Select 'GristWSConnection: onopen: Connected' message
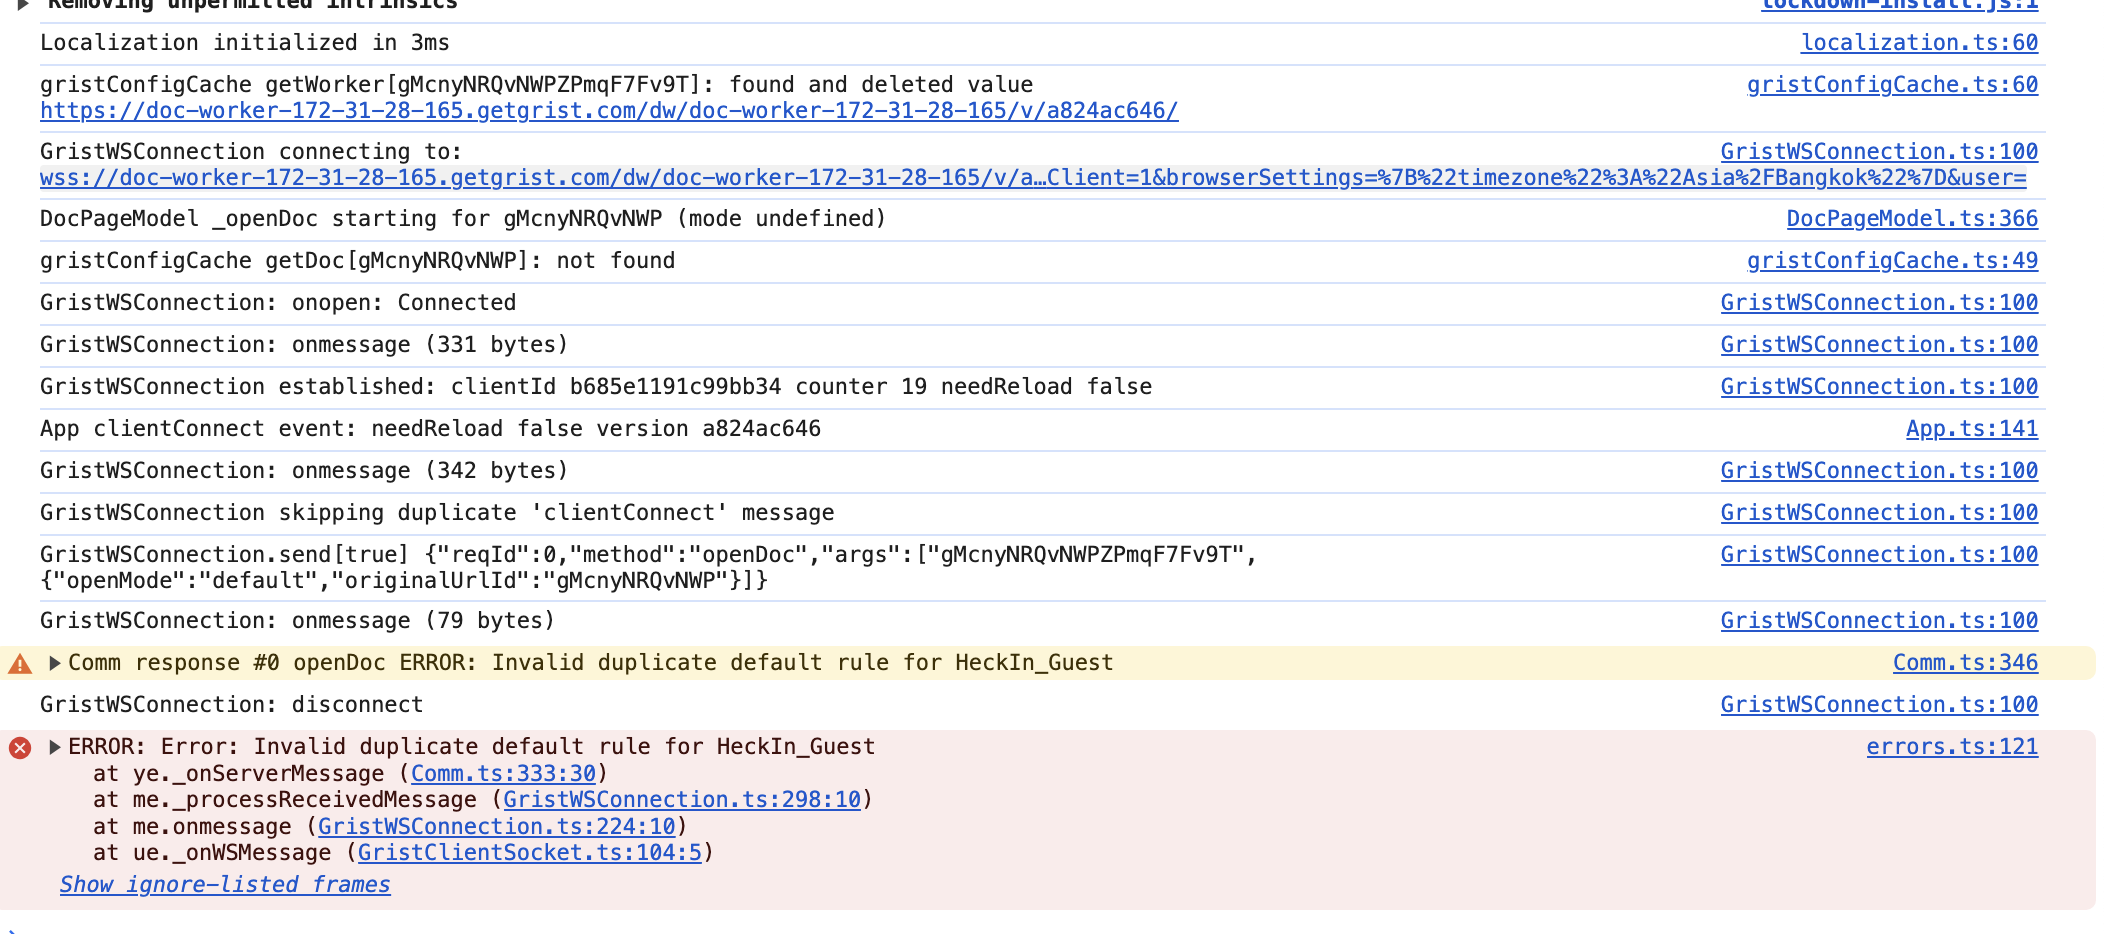The image size is (2104, 934). click(278, 303)
